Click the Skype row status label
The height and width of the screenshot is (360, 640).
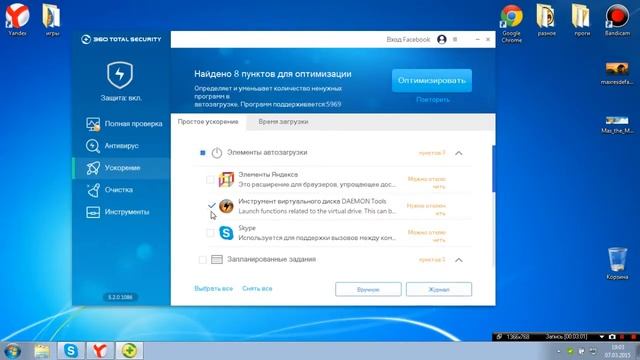[427, 236]
